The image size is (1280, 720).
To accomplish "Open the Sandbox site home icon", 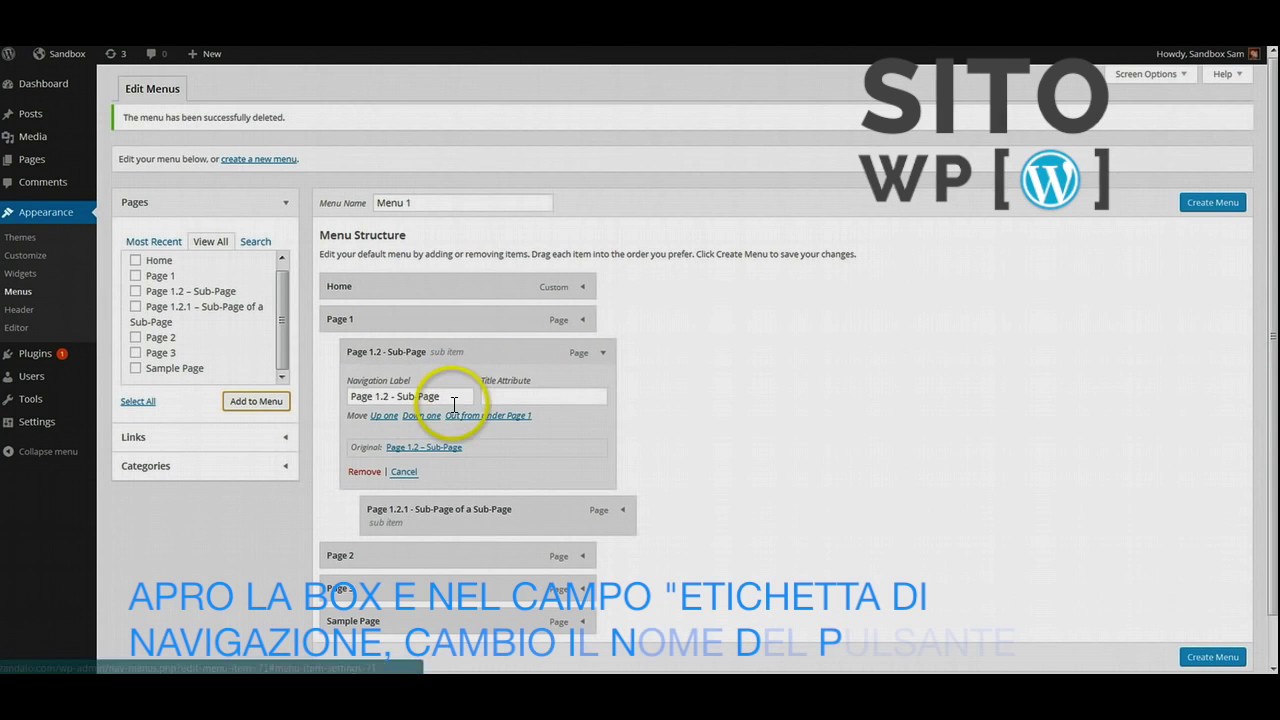I will tap(39, 54).
